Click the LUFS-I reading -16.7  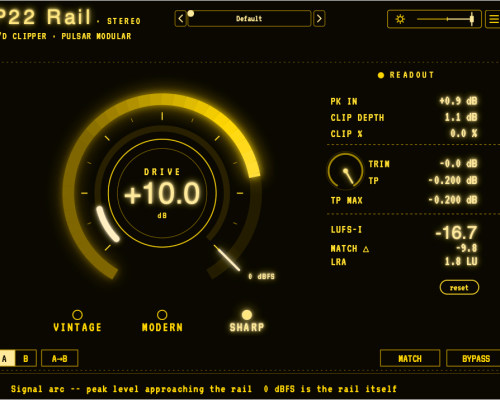(456, 232)
